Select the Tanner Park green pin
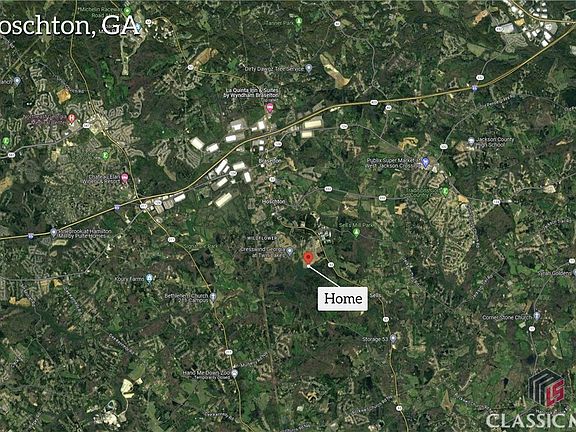Screen dimensions: 576x432 tap(299, 21)
